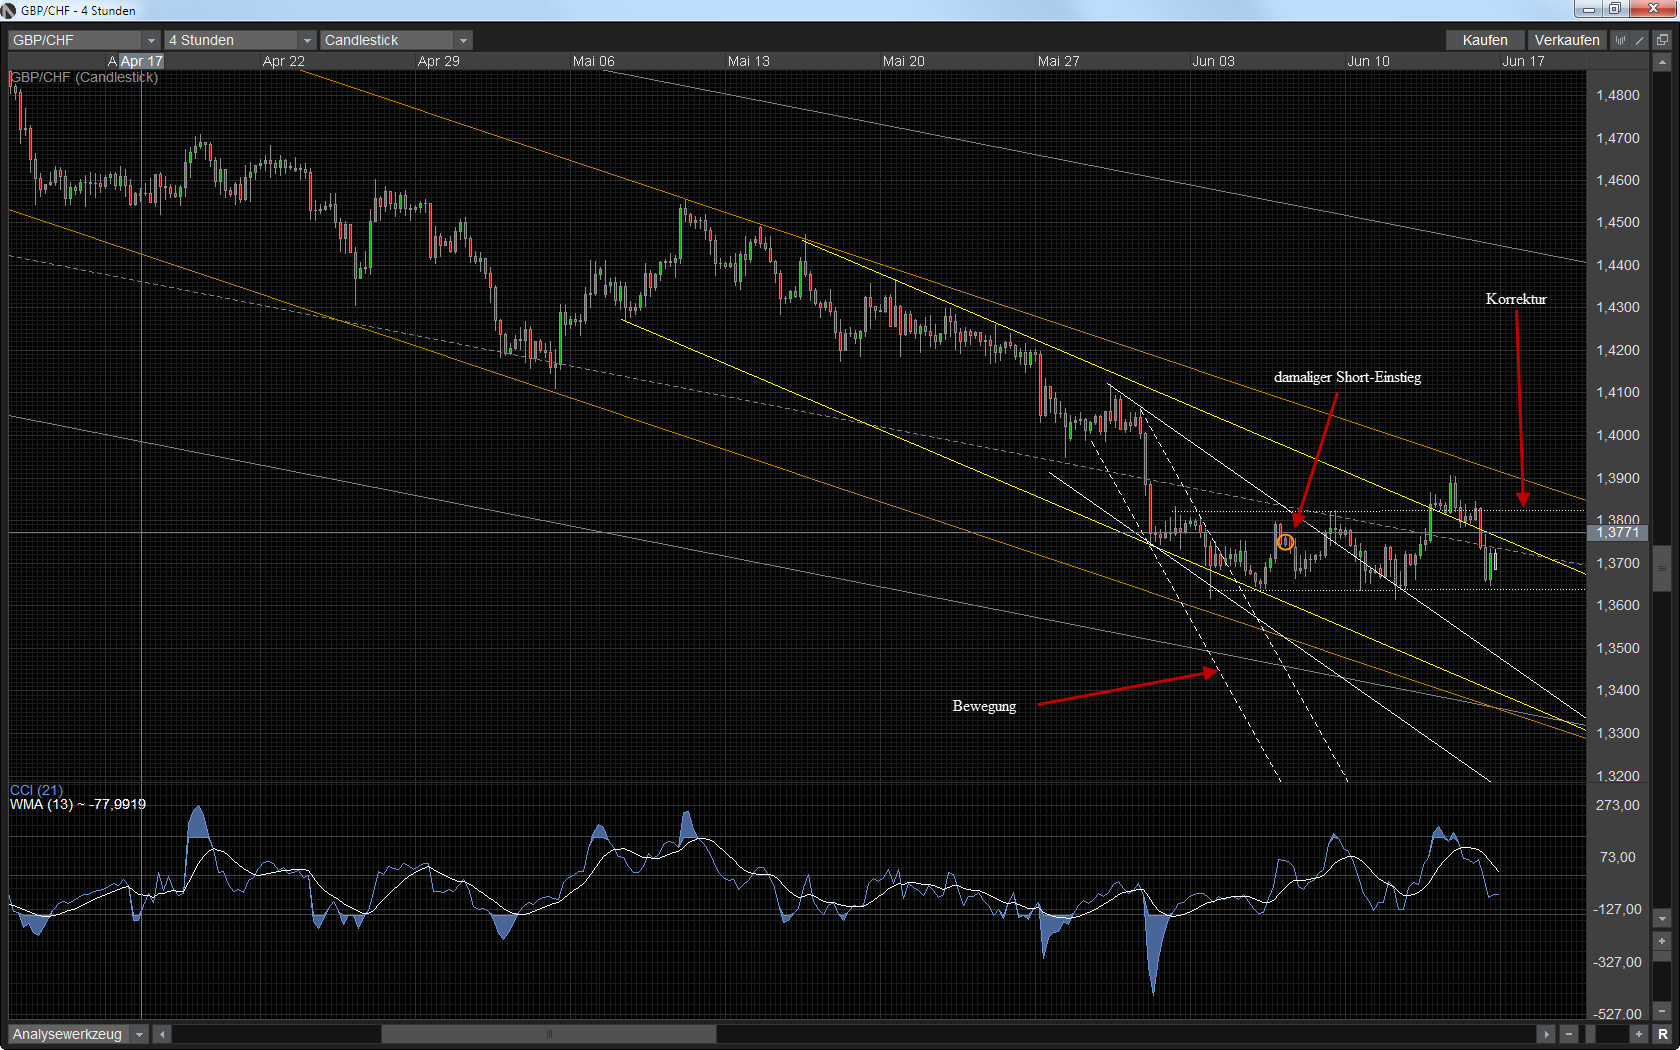Click the 1,4800 price axis label
Viewport: 1680px width, 1050px height.
[1618, 95]
